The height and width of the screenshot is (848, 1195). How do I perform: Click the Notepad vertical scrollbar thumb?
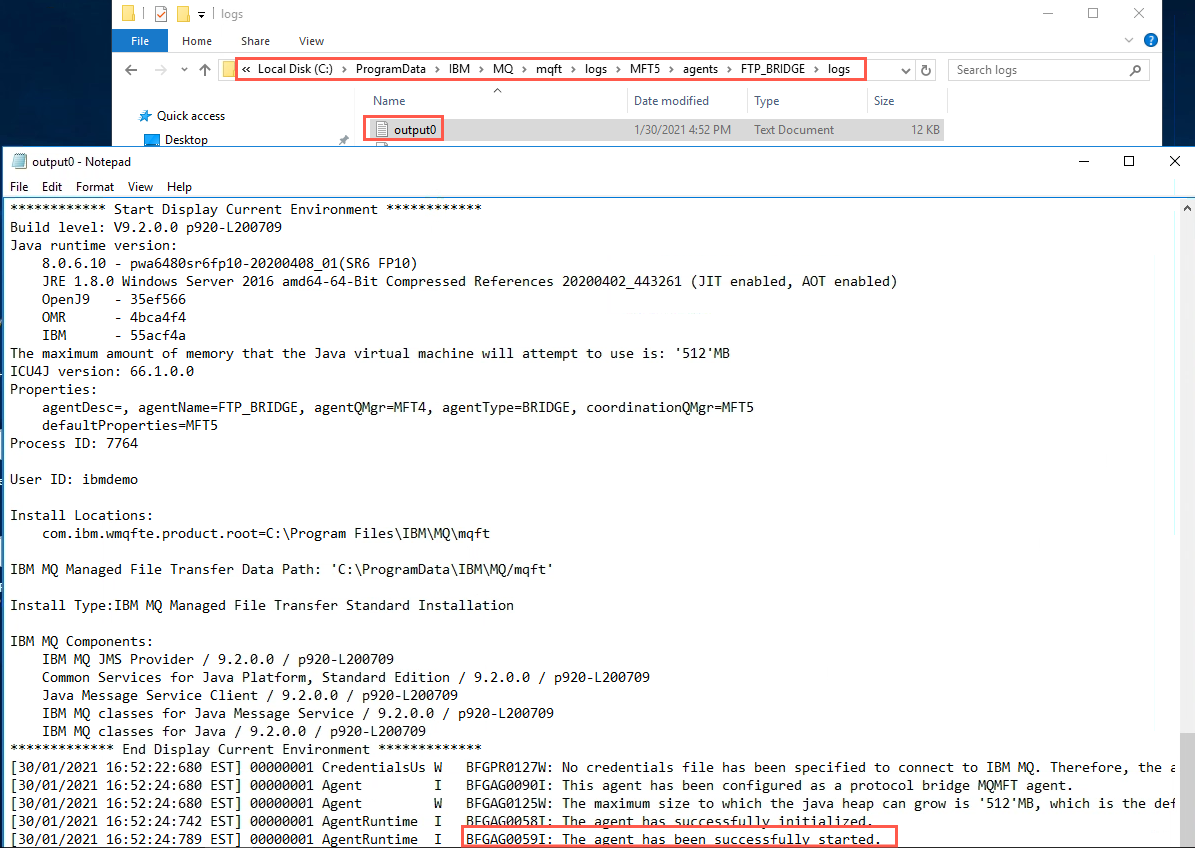[x=1187, y=789]
